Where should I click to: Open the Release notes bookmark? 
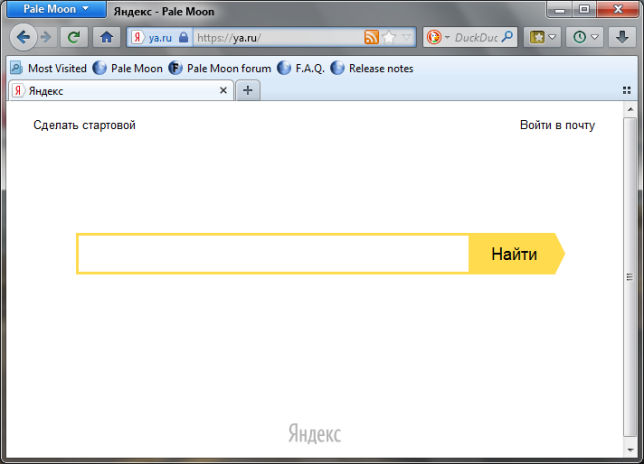click(x=372, y=68)
